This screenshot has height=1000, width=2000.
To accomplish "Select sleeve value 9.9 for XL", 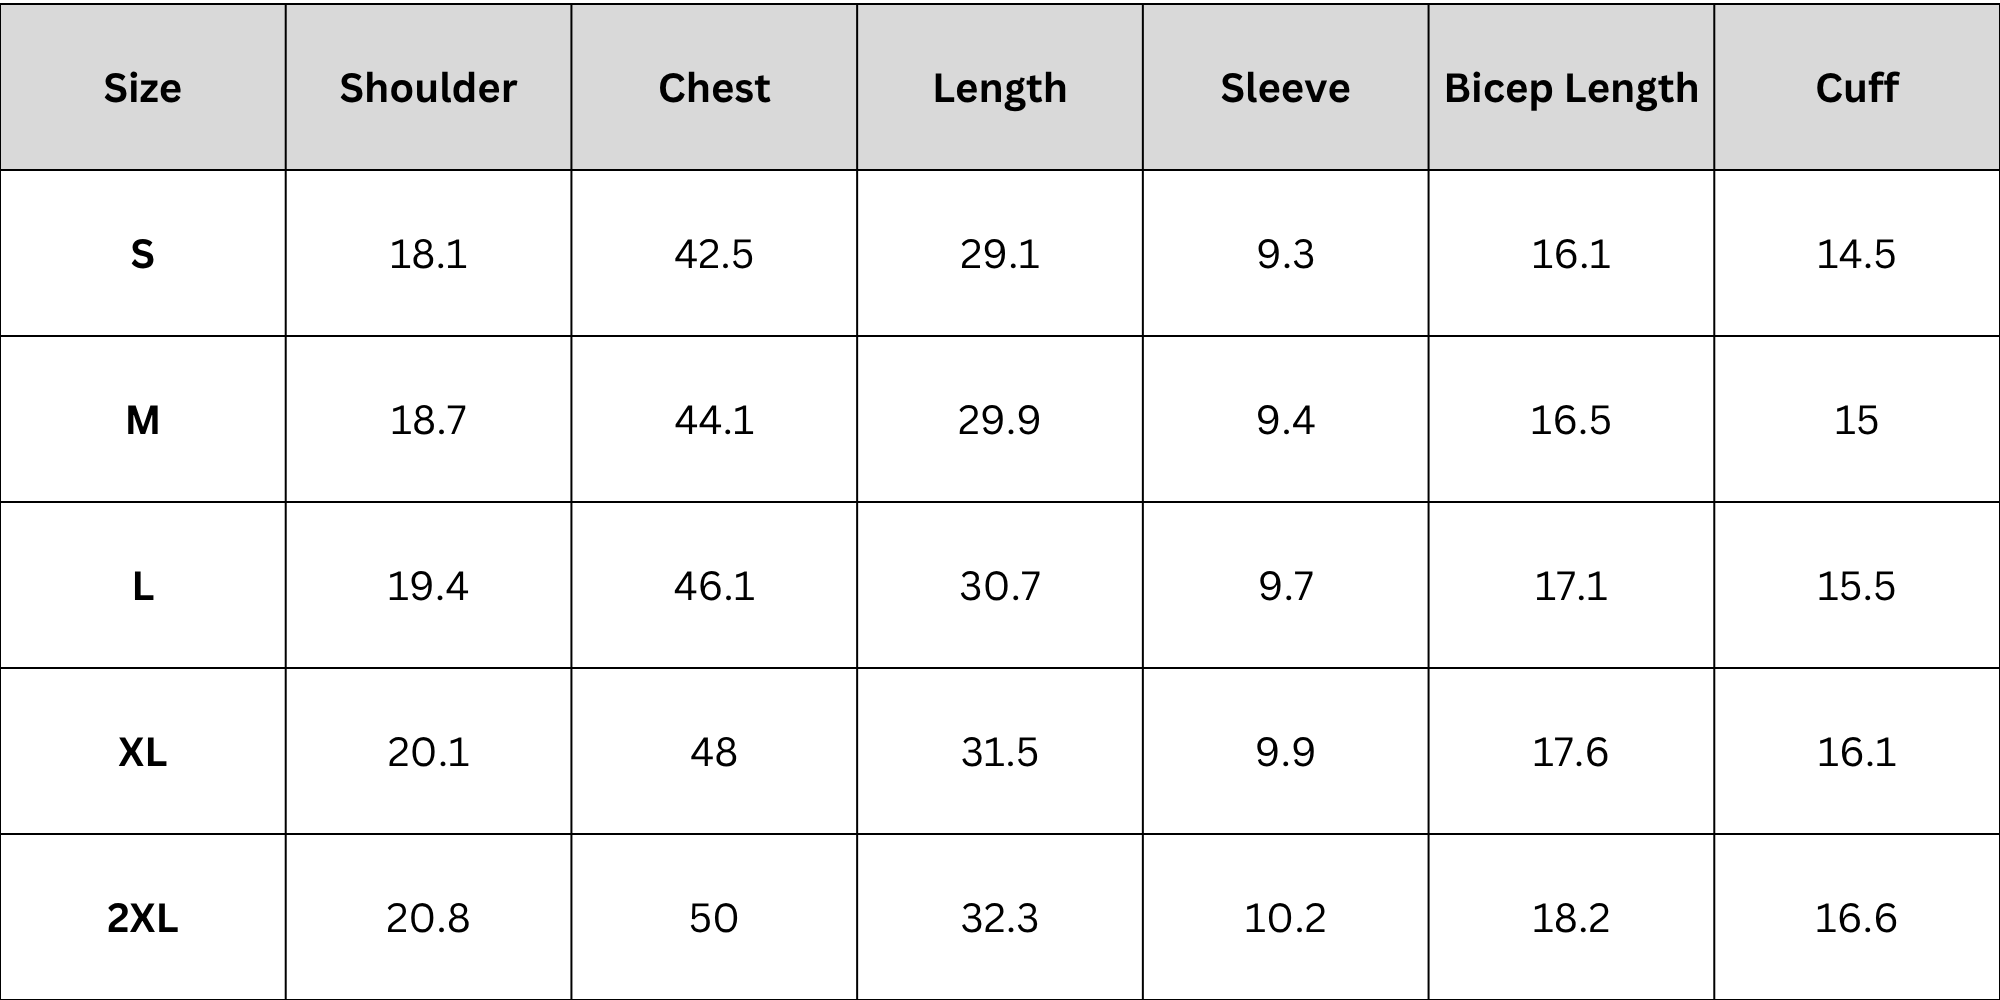I will coord(1285,752).
